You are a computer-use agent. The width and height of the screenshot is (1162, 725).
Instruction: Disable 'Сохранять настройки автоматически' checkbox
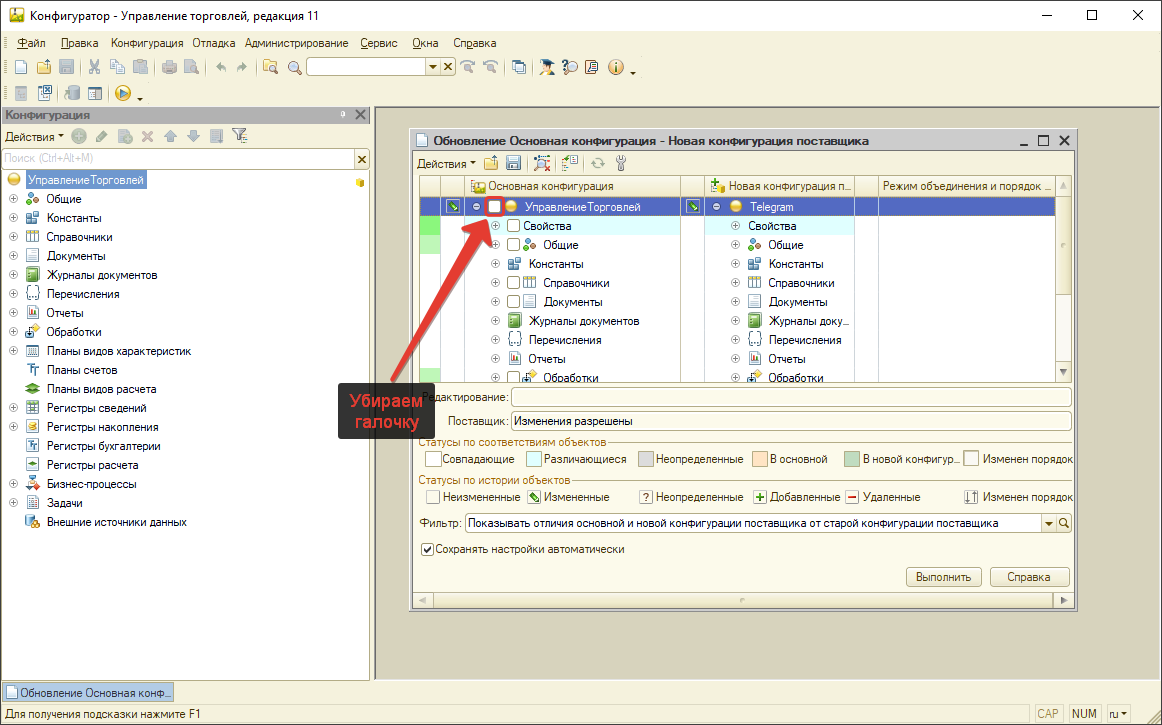point(427,549)
